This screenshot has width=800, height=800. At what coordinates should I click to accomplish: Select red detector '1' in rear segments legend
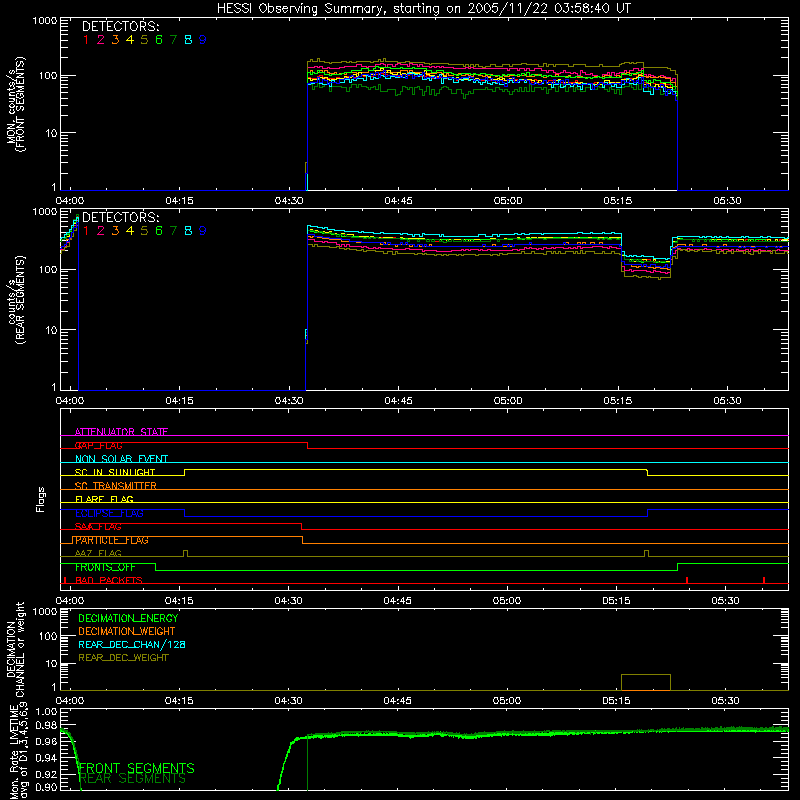click(86, 231)
